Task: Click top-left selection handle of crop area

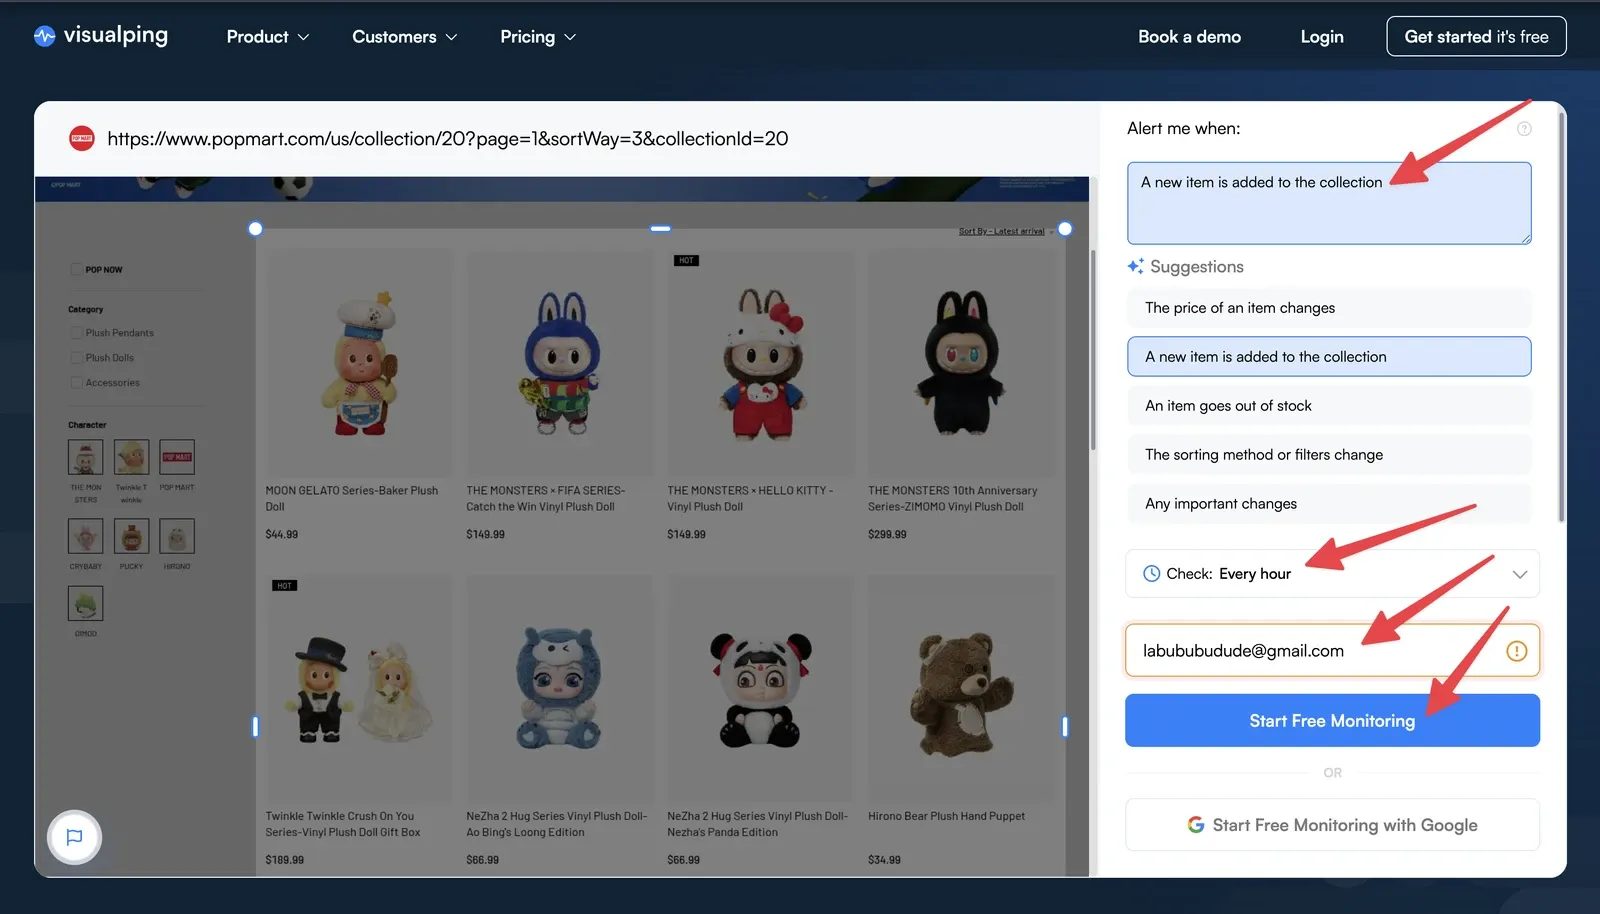Action: 255,229
